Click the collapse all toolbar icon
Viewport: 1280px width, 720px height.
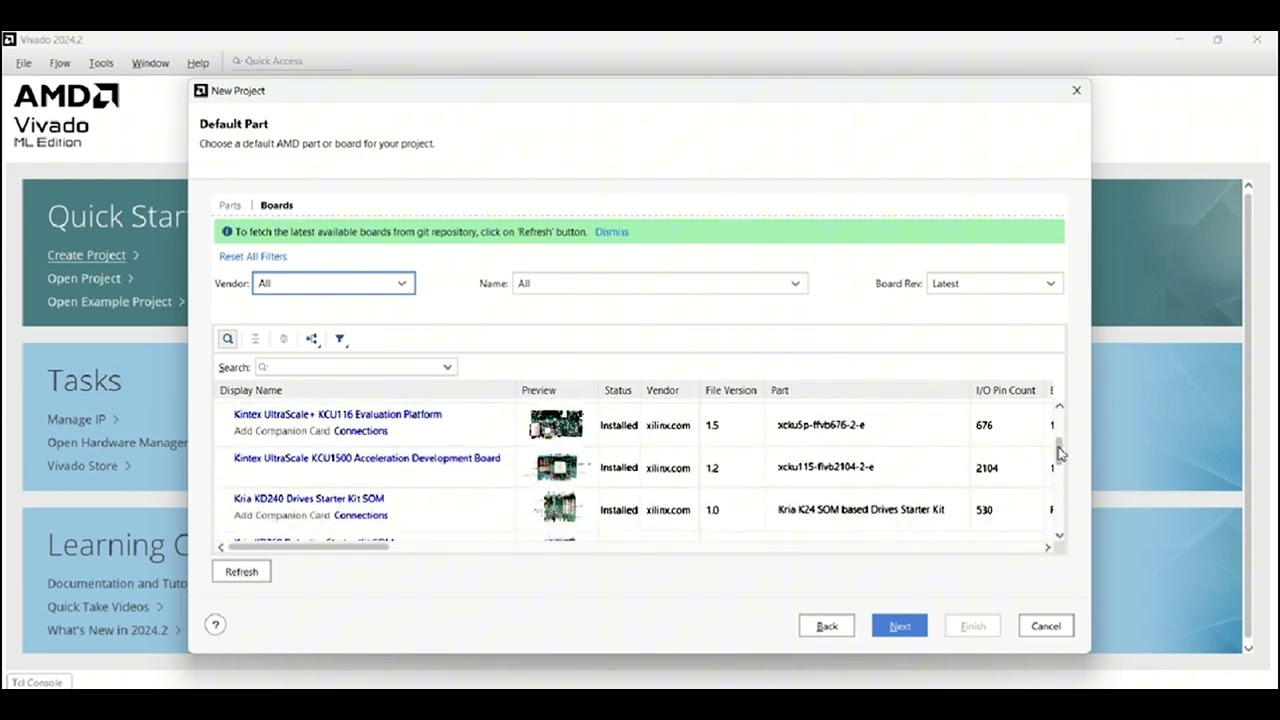click(255, 339)
